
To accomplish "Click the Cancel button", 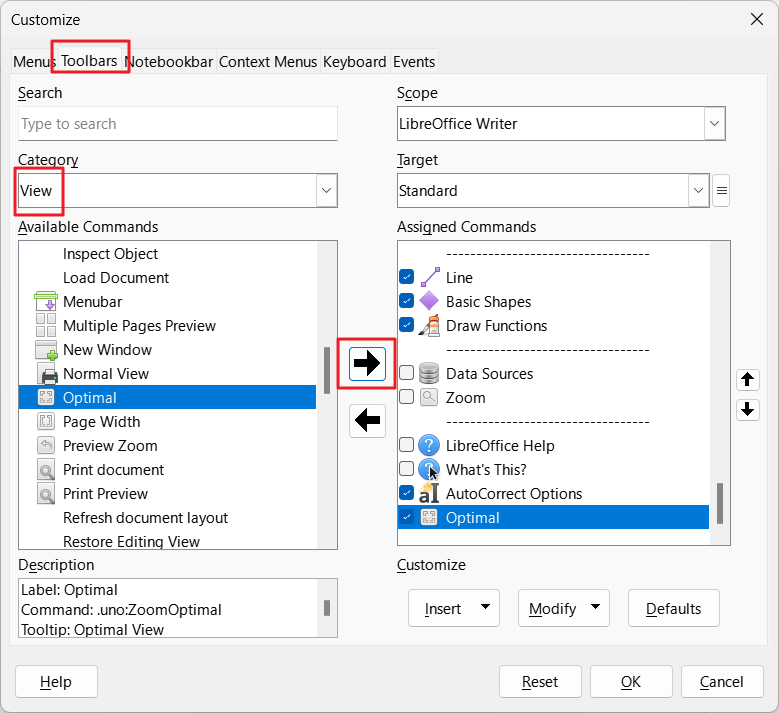I will tap(722, 682).
